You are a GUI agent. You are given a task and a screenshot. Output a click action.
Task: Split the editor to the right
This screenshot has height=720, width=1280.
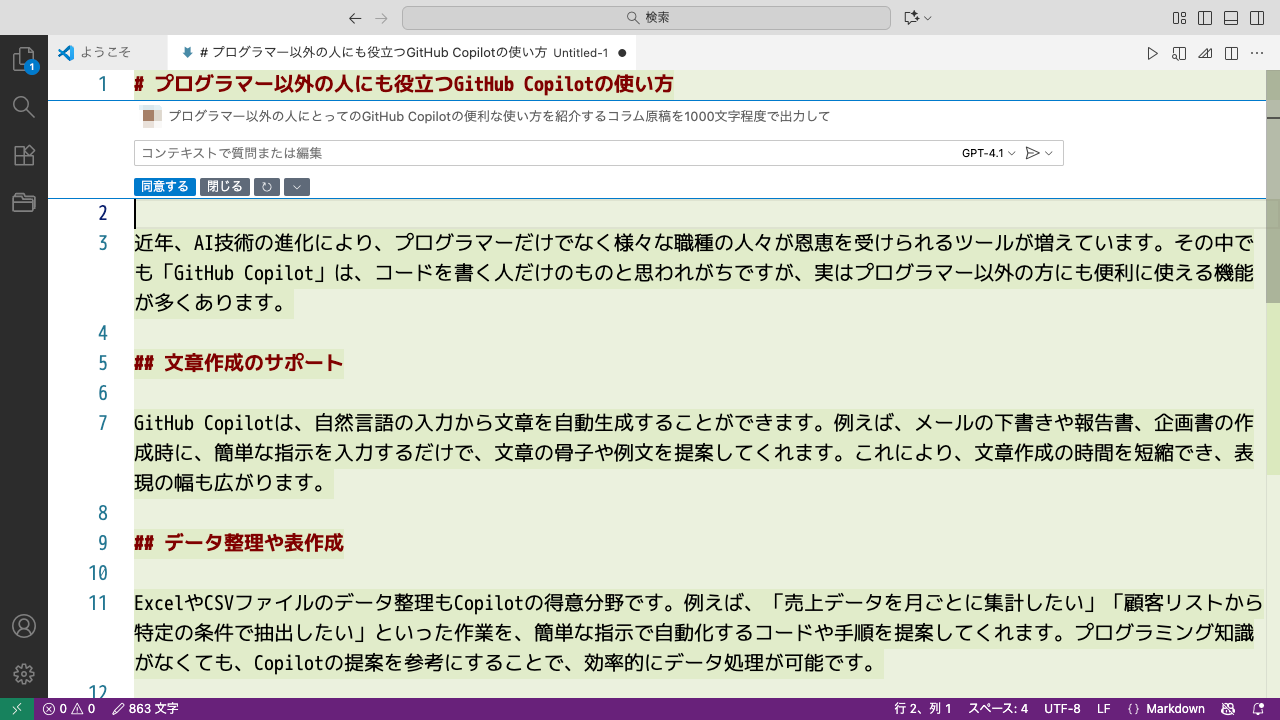(x=1232, y=53)
